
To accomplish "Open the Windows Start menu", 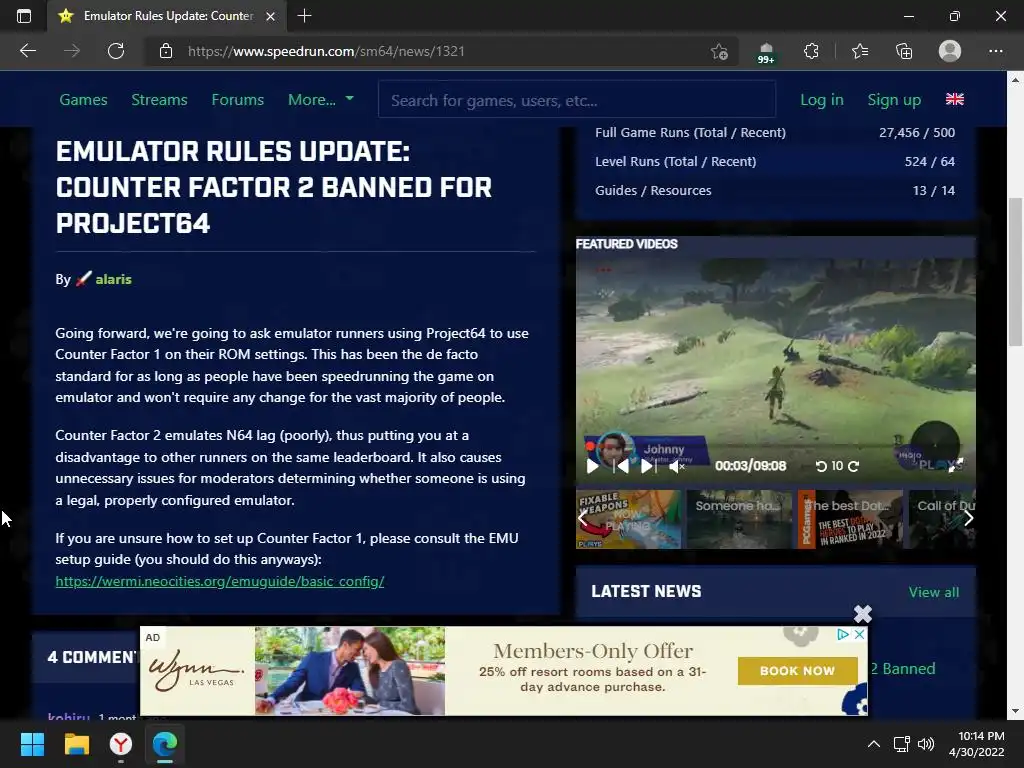I will click(x=32, y=744).
